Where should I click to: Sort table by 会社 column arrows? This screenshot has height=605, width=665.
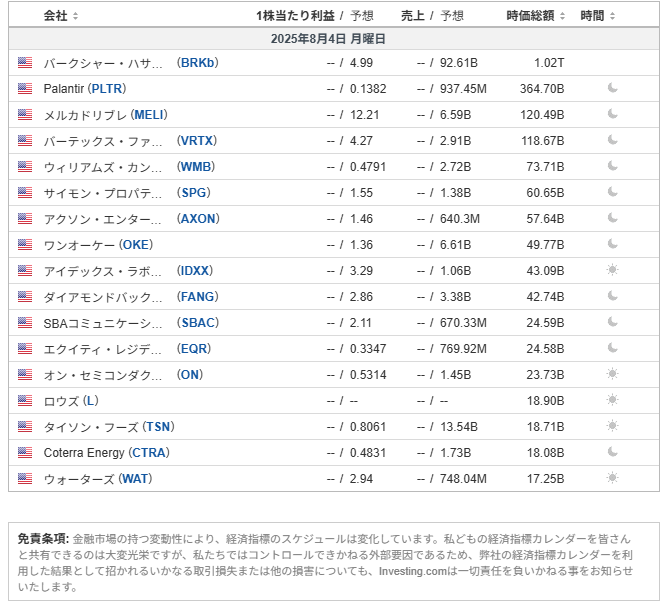[x=75, y=16]
